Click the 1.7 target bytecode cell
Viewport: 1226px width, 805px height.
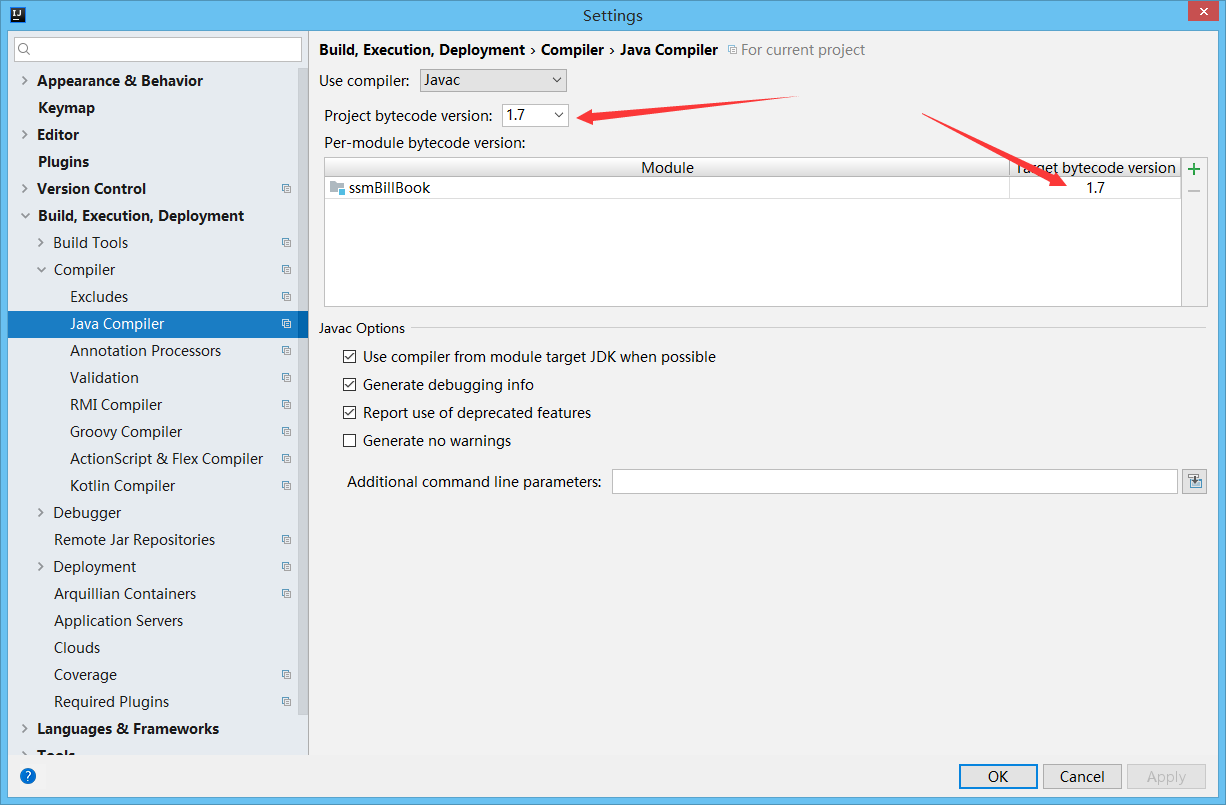point(1095,188)
